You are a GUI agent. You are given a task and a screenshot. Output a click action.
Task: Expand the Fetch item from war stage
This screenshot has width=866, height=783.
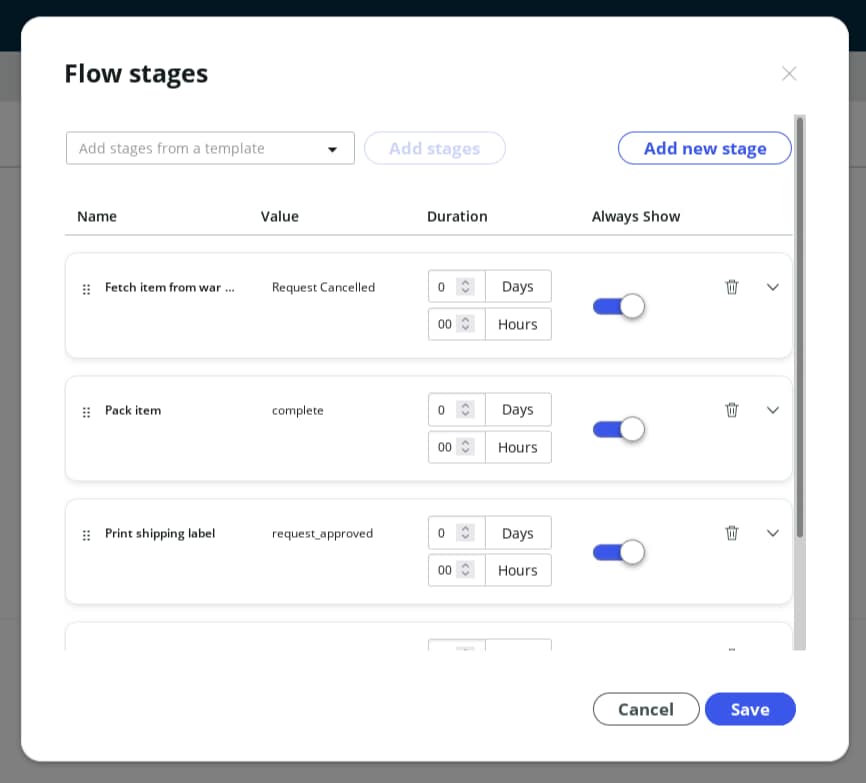tap(773, 287)
